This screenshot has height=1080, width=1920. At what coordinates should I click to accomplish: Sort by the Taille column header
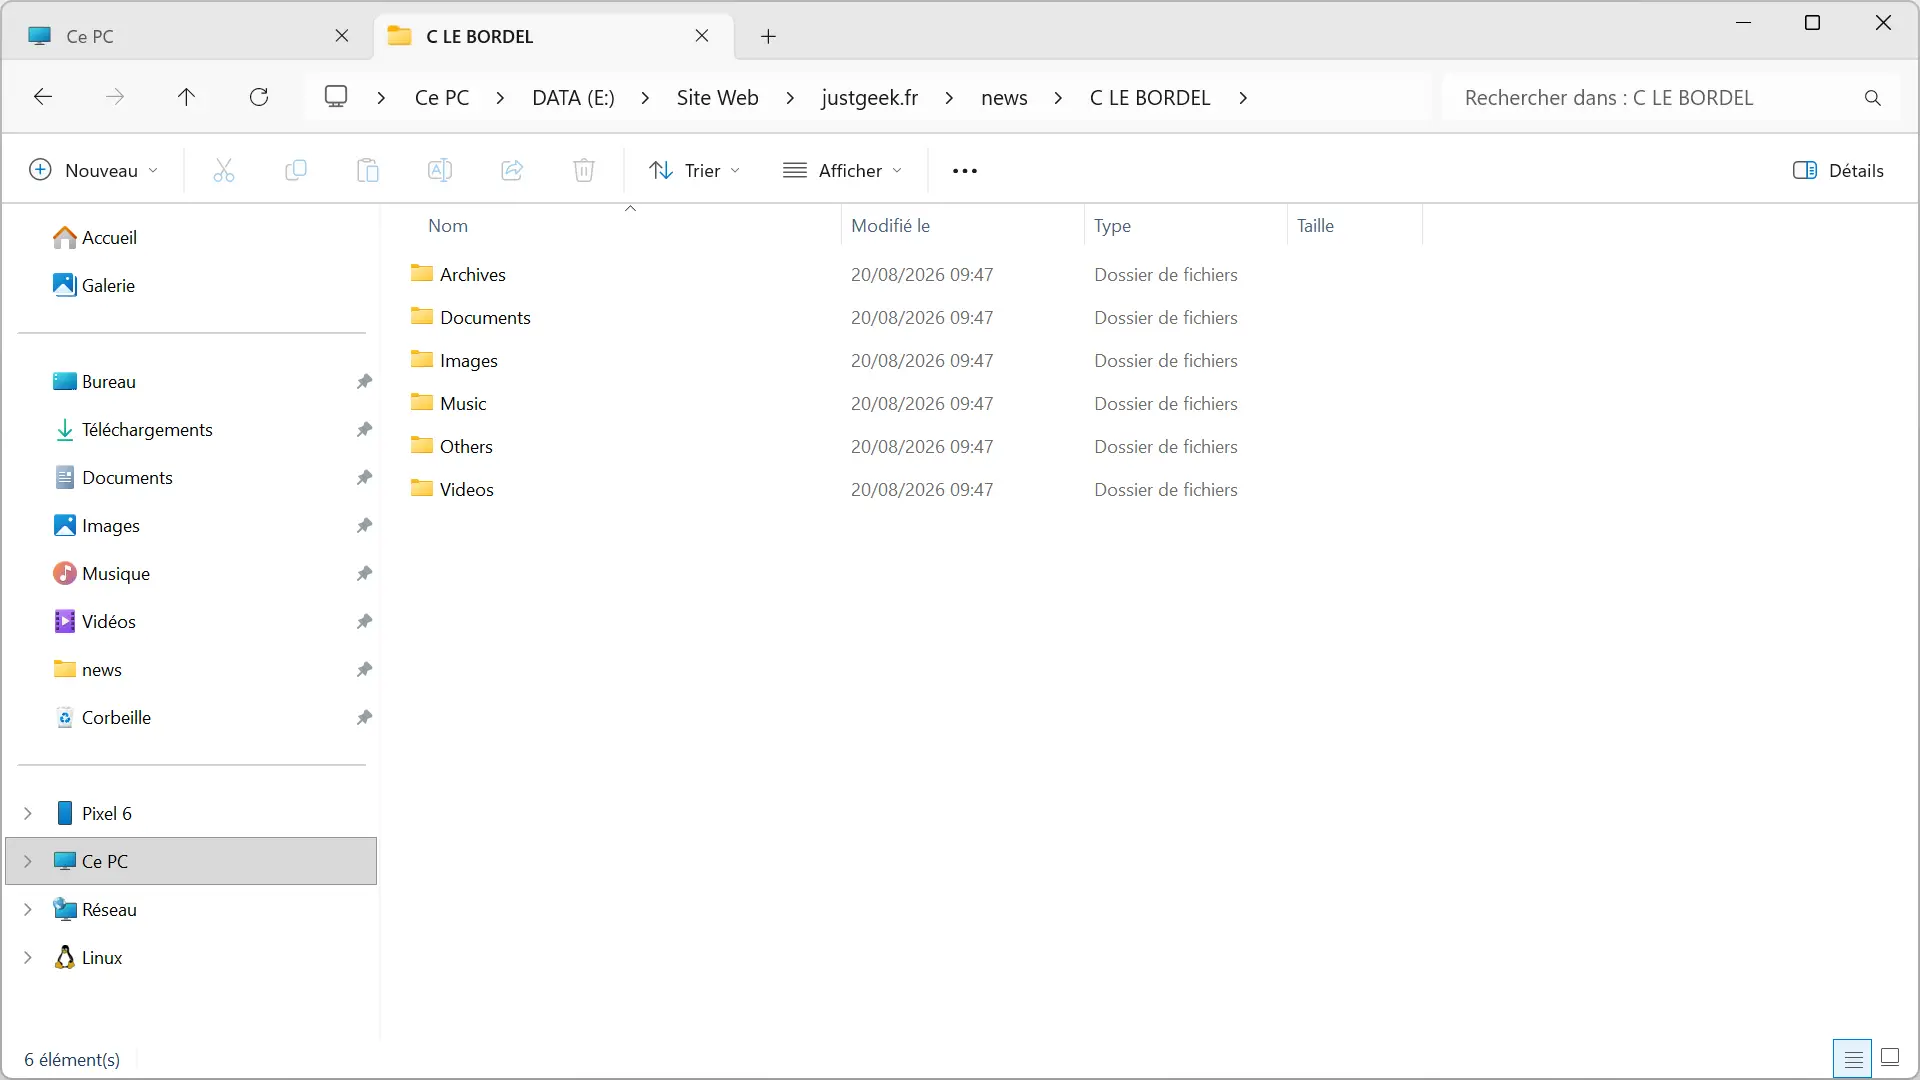tap(1315, 226)
